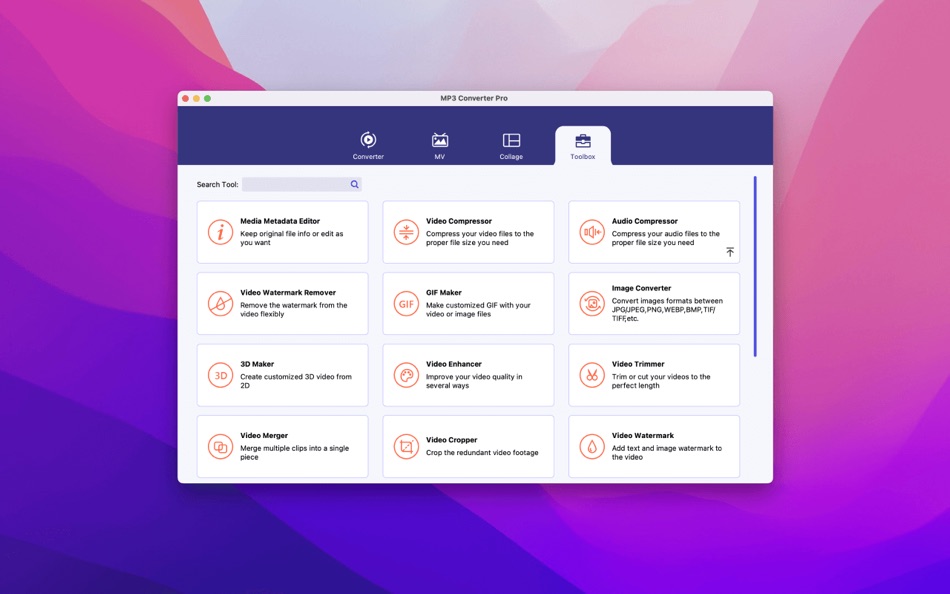
Task: Open the MV tab
Action: pyautogui.click(x=439, y=144)
